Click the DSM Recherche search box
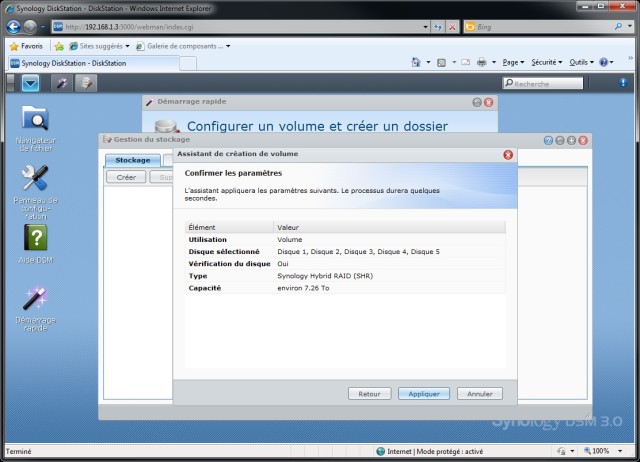The image size is (640, 462). (543, 83)
